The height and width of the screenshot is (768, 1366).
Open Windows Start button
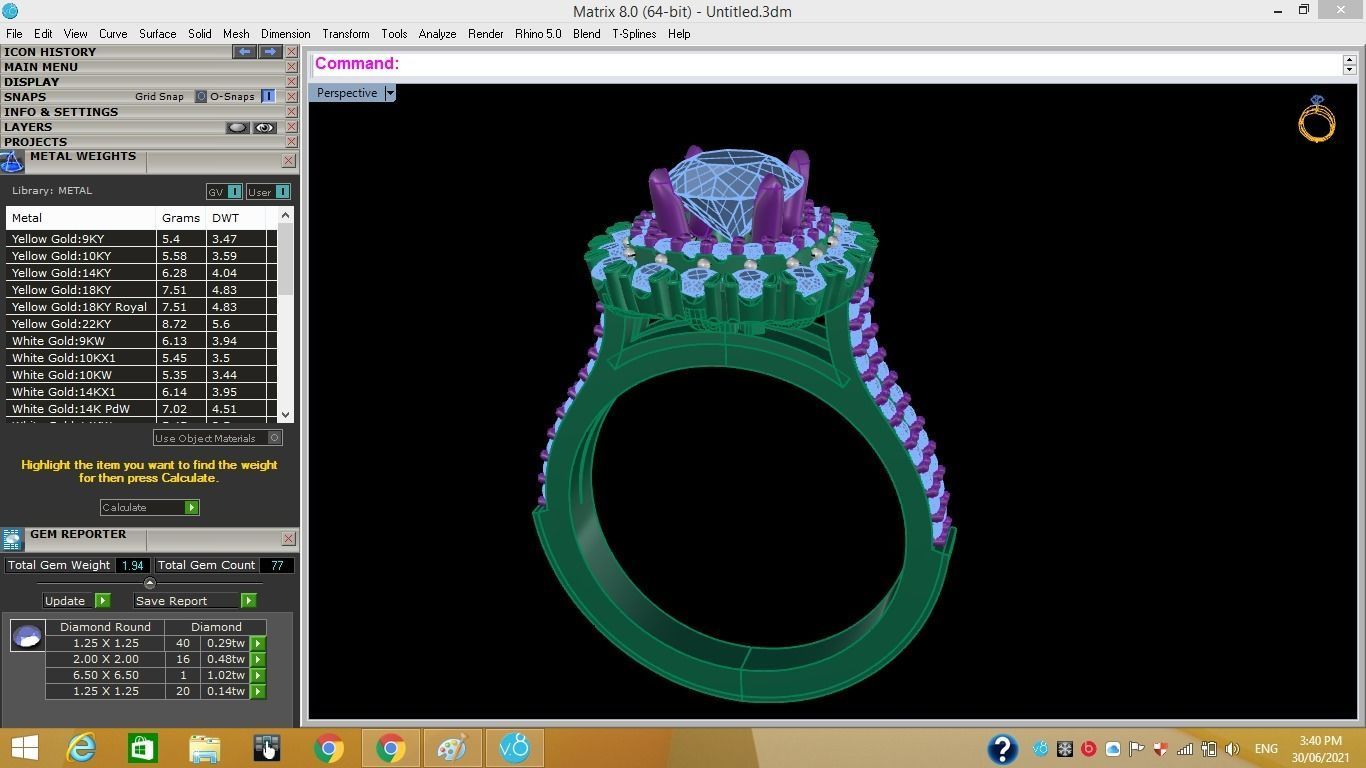[x=24, y=748]
